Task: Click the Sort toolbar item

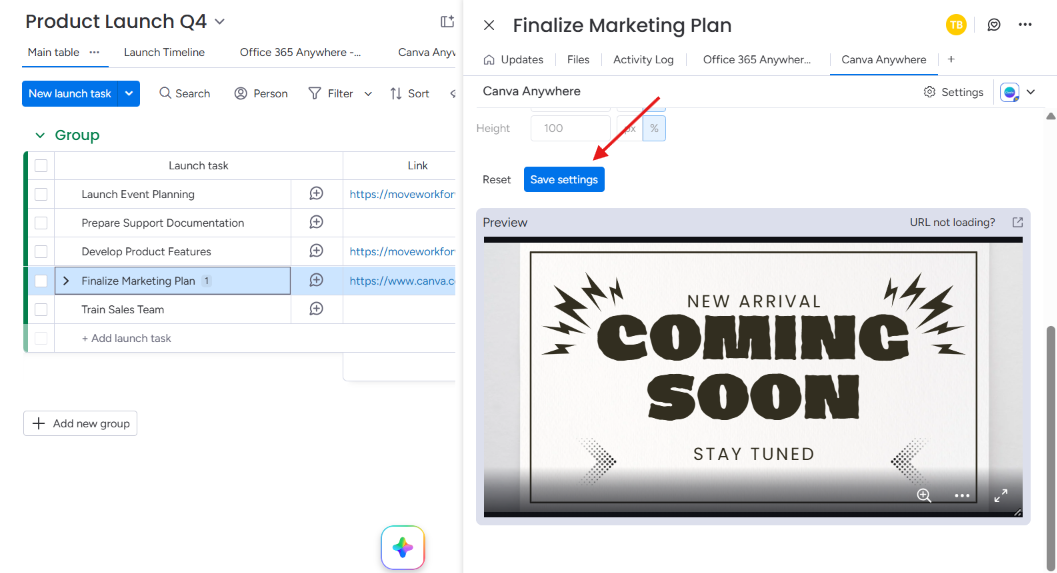Action: coord(410,93)
